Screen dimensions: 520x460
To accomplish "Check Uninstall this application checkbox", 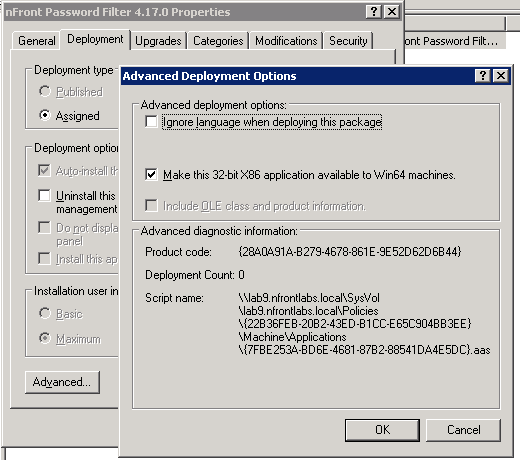I will (44, 195).
